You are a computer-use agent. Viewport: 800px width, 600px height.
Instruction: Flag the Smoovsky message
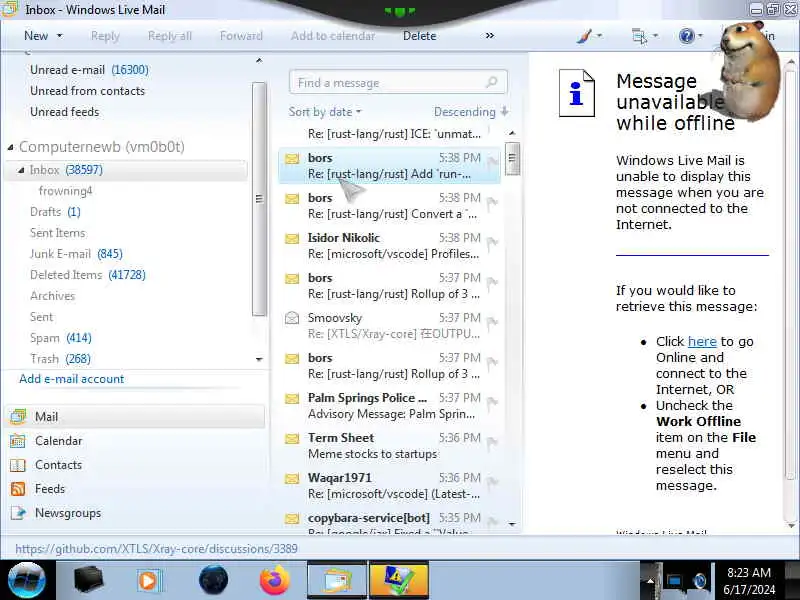[492, 324]
